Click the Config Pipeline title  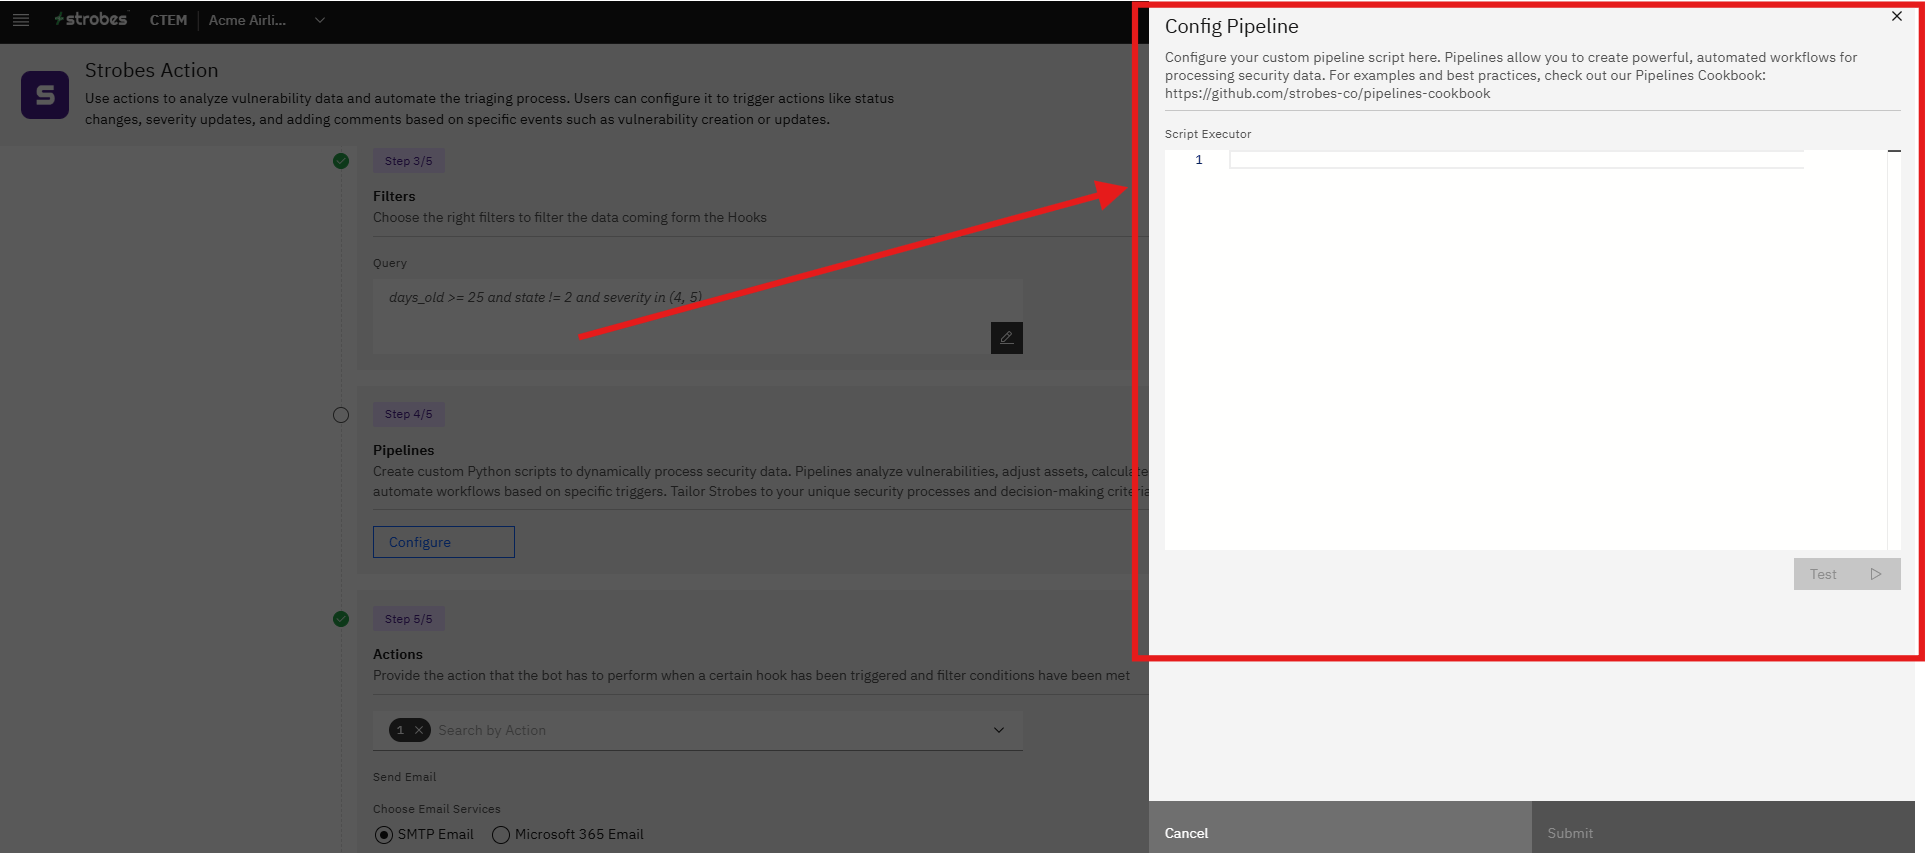pos(1232,26)
